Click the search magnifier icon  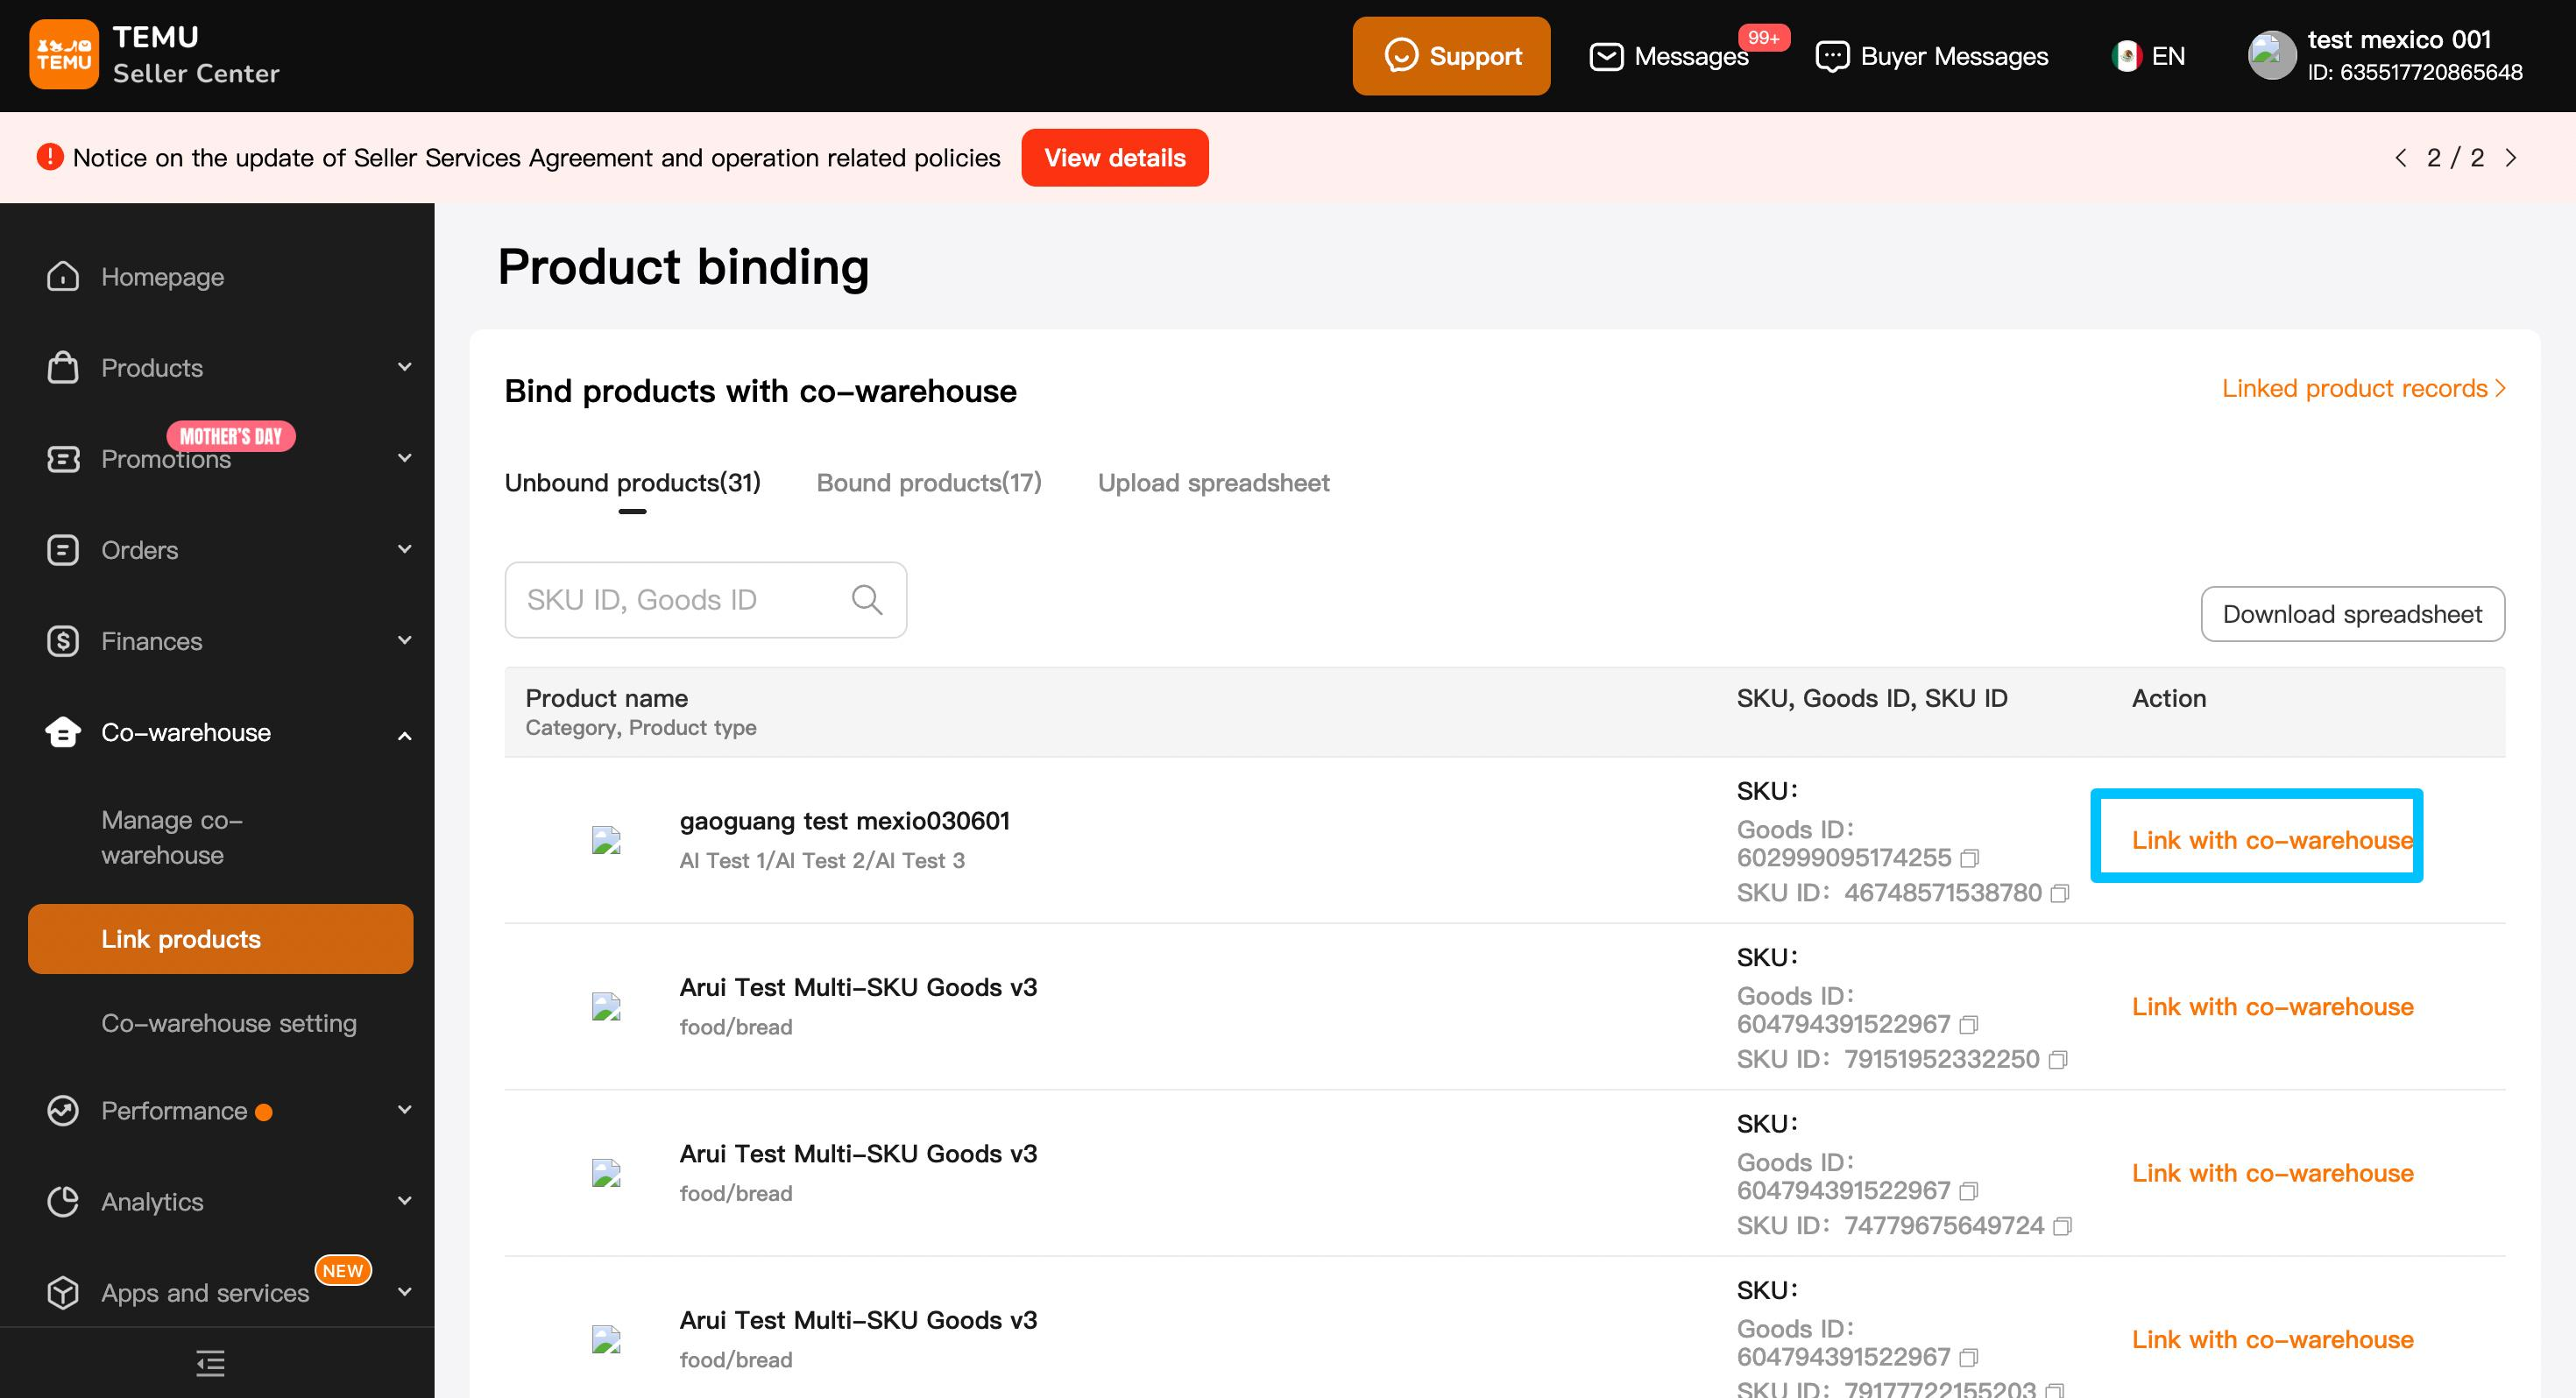[866, 600]
